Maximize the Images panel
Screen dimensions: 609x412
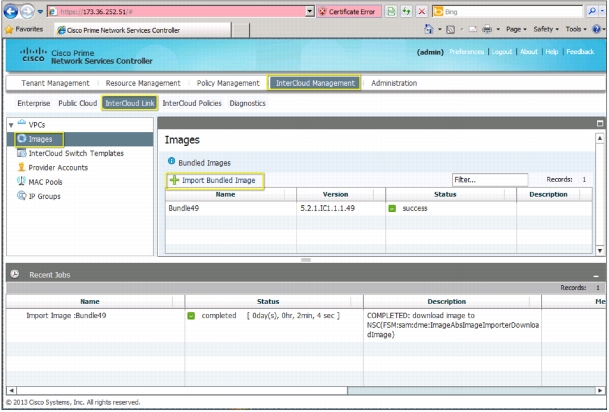coord(600,123)
